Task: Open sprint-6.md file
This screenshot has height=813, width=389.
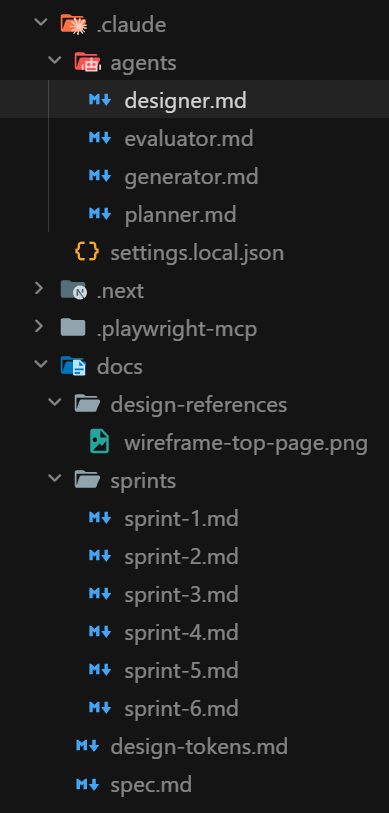Action: (x=182, y=708)
